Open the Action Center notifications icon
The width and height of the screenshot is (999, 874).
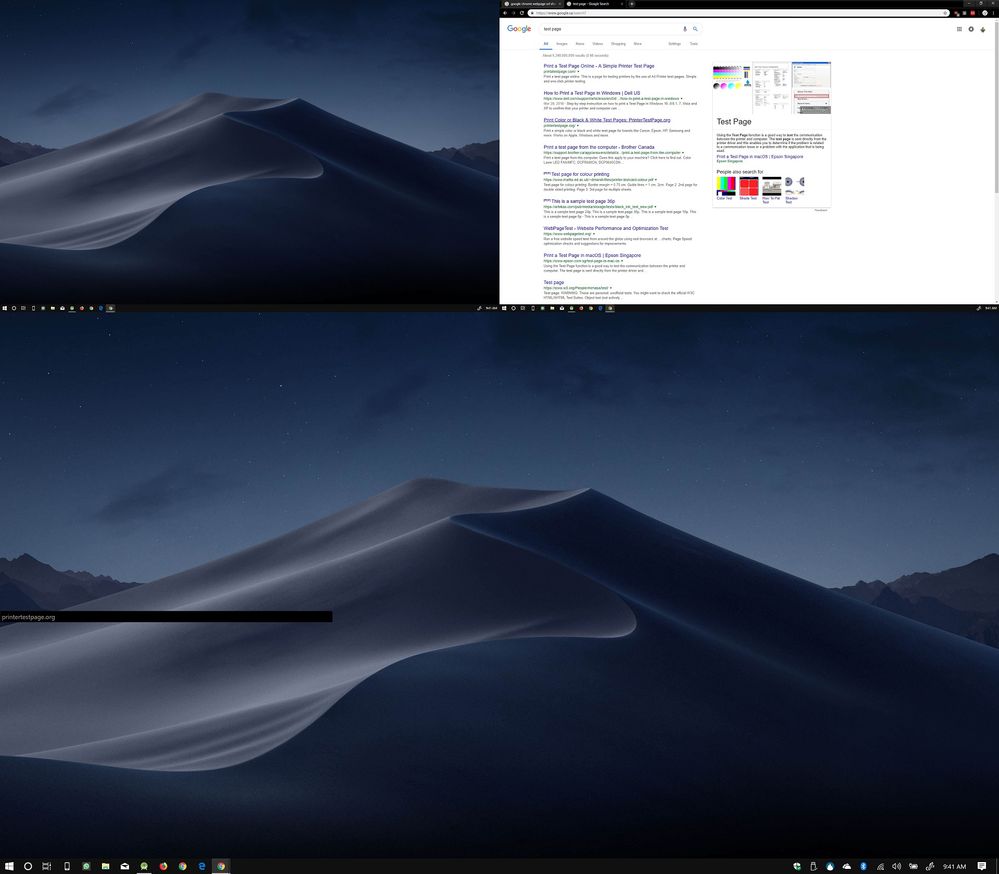tap(982, 865)
